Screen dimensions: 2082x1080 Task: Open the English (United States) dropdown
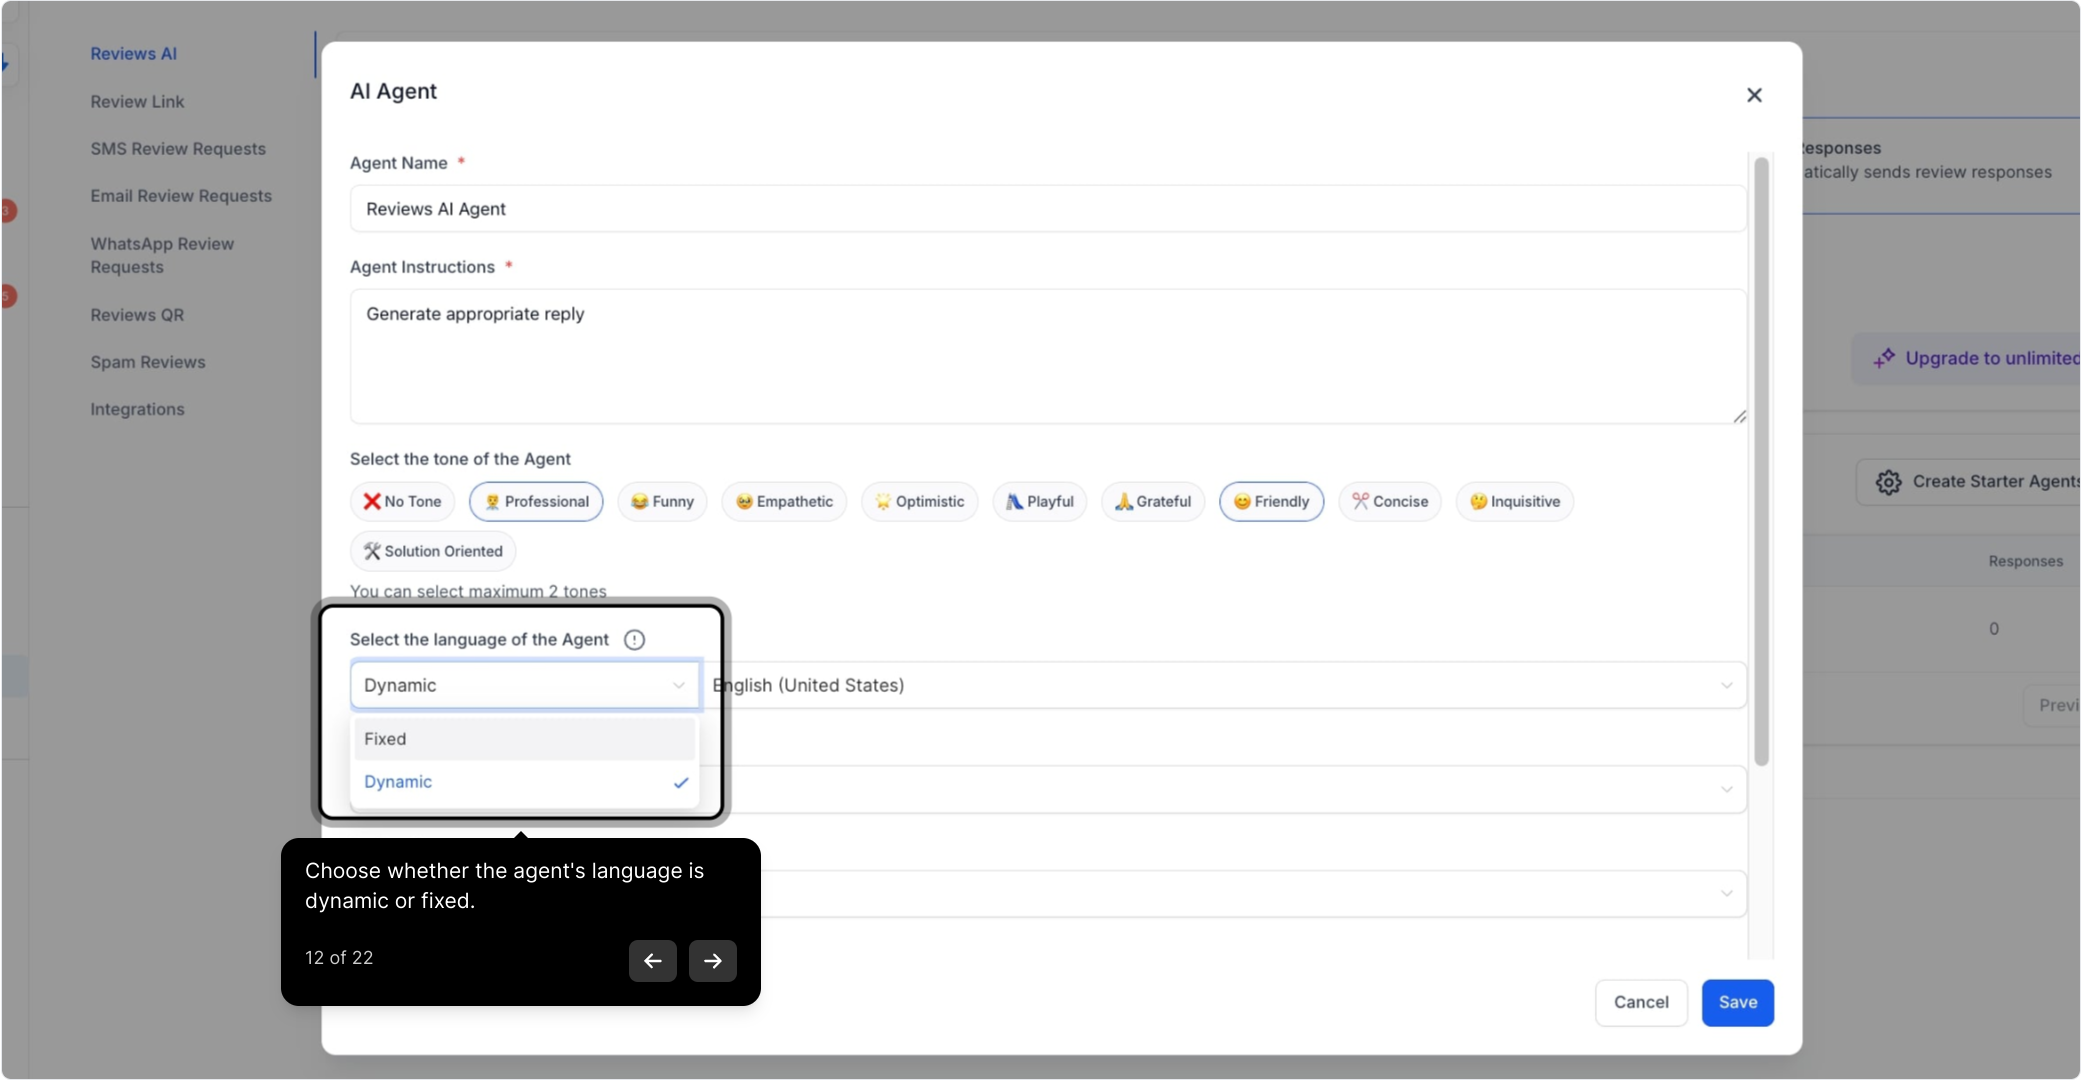pyautogui.click(x=1224, y=685)
